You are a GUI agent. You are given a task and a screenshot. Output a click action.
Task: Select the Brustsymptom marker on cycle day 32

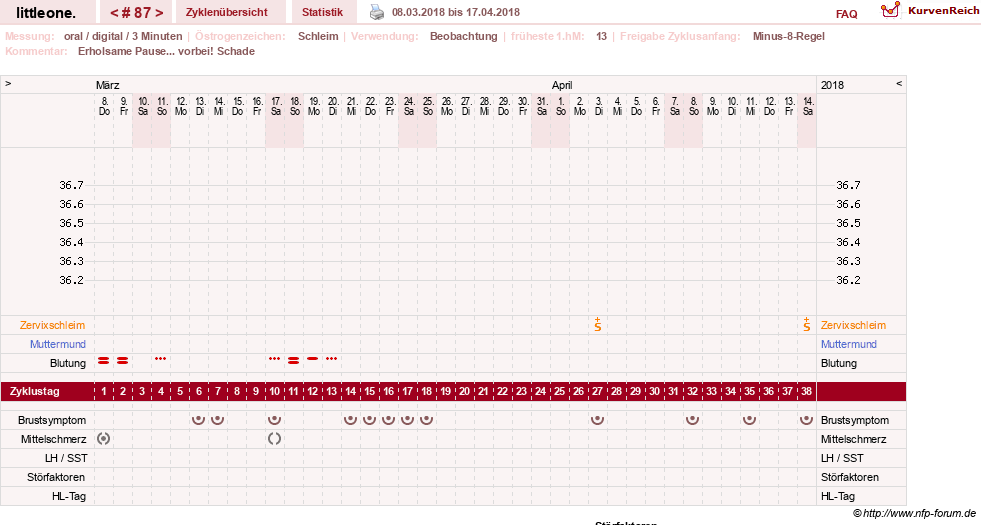pos(692,420)
